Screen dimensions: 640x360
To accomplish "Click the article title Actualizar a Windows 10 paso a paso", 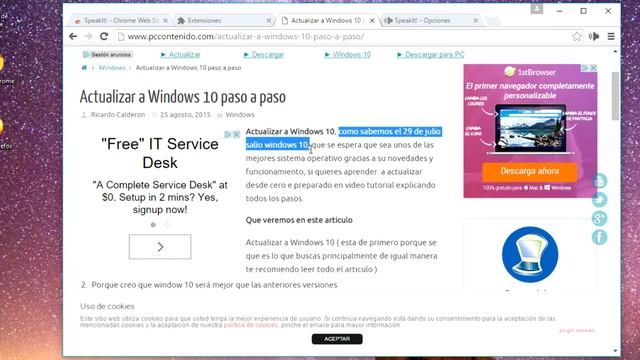I will click(x=182, y=97).
